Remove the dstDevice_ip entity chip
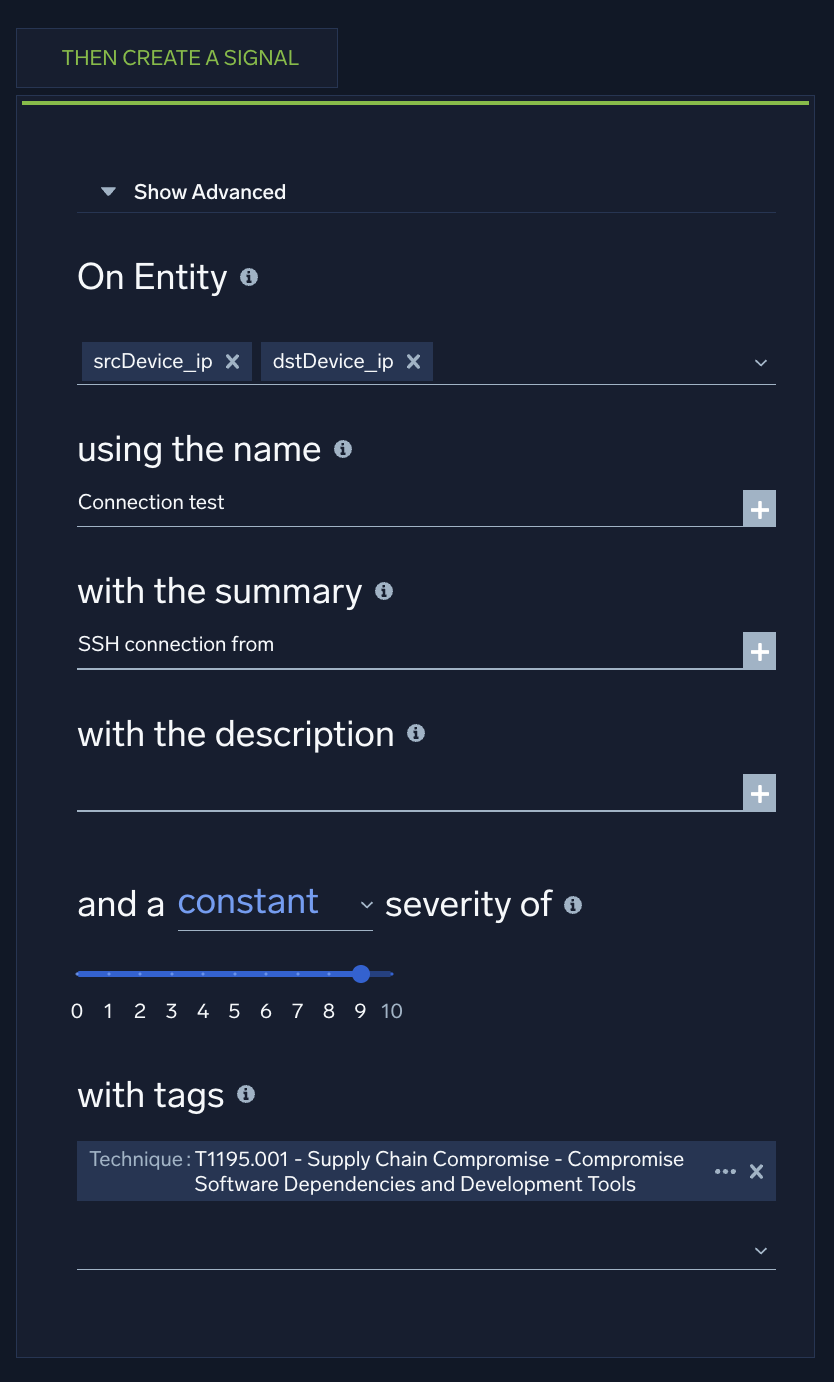Screen dimensions: 834x1382 pos(413,361)
